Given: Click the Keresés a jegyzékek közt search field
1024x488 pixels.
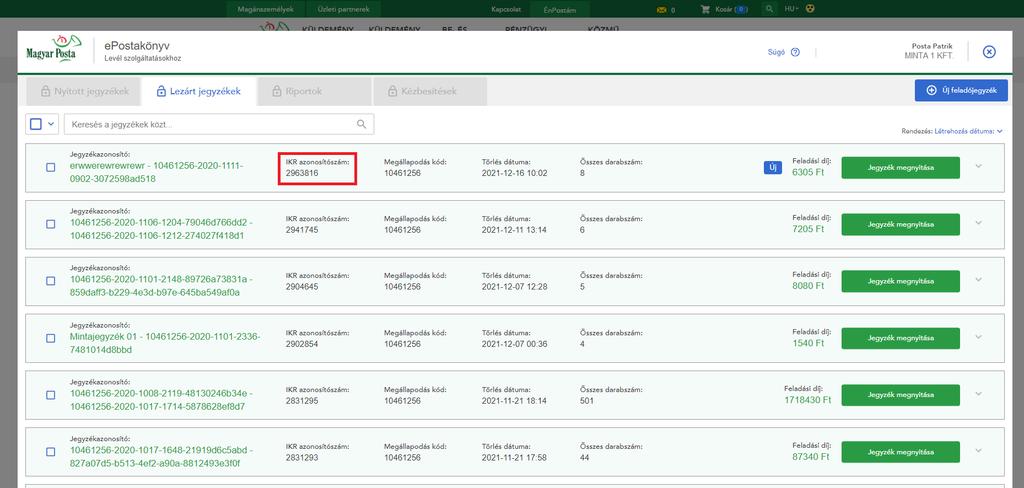Looking at the screenshot, I should 219,124.
